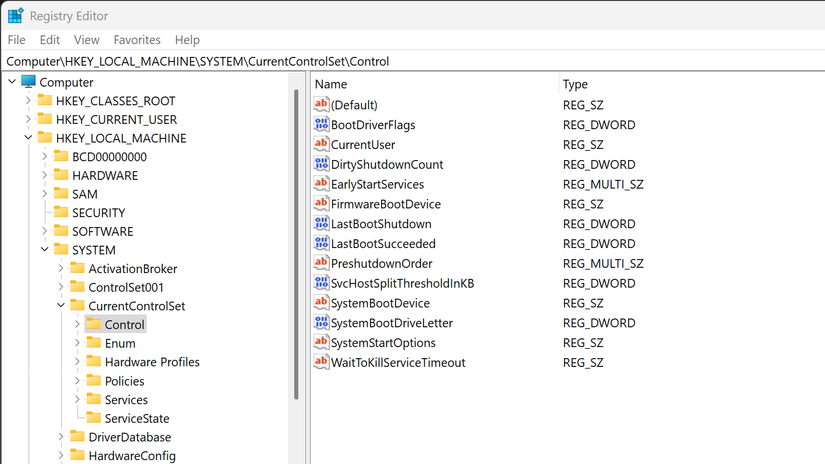Click the Services folder icon
Screen dimensions: 825x464
(94, 399)
